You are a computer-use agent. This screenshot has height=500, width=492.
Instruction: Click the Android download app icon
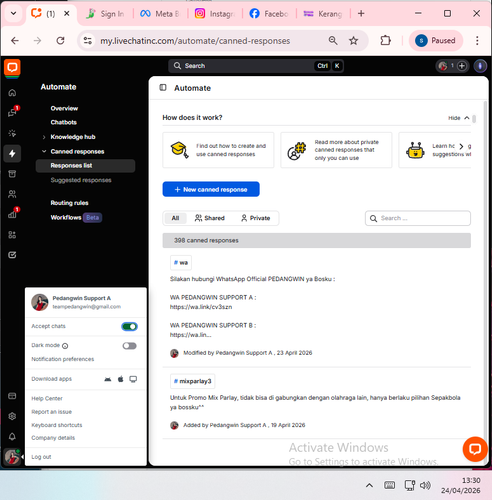108,379
